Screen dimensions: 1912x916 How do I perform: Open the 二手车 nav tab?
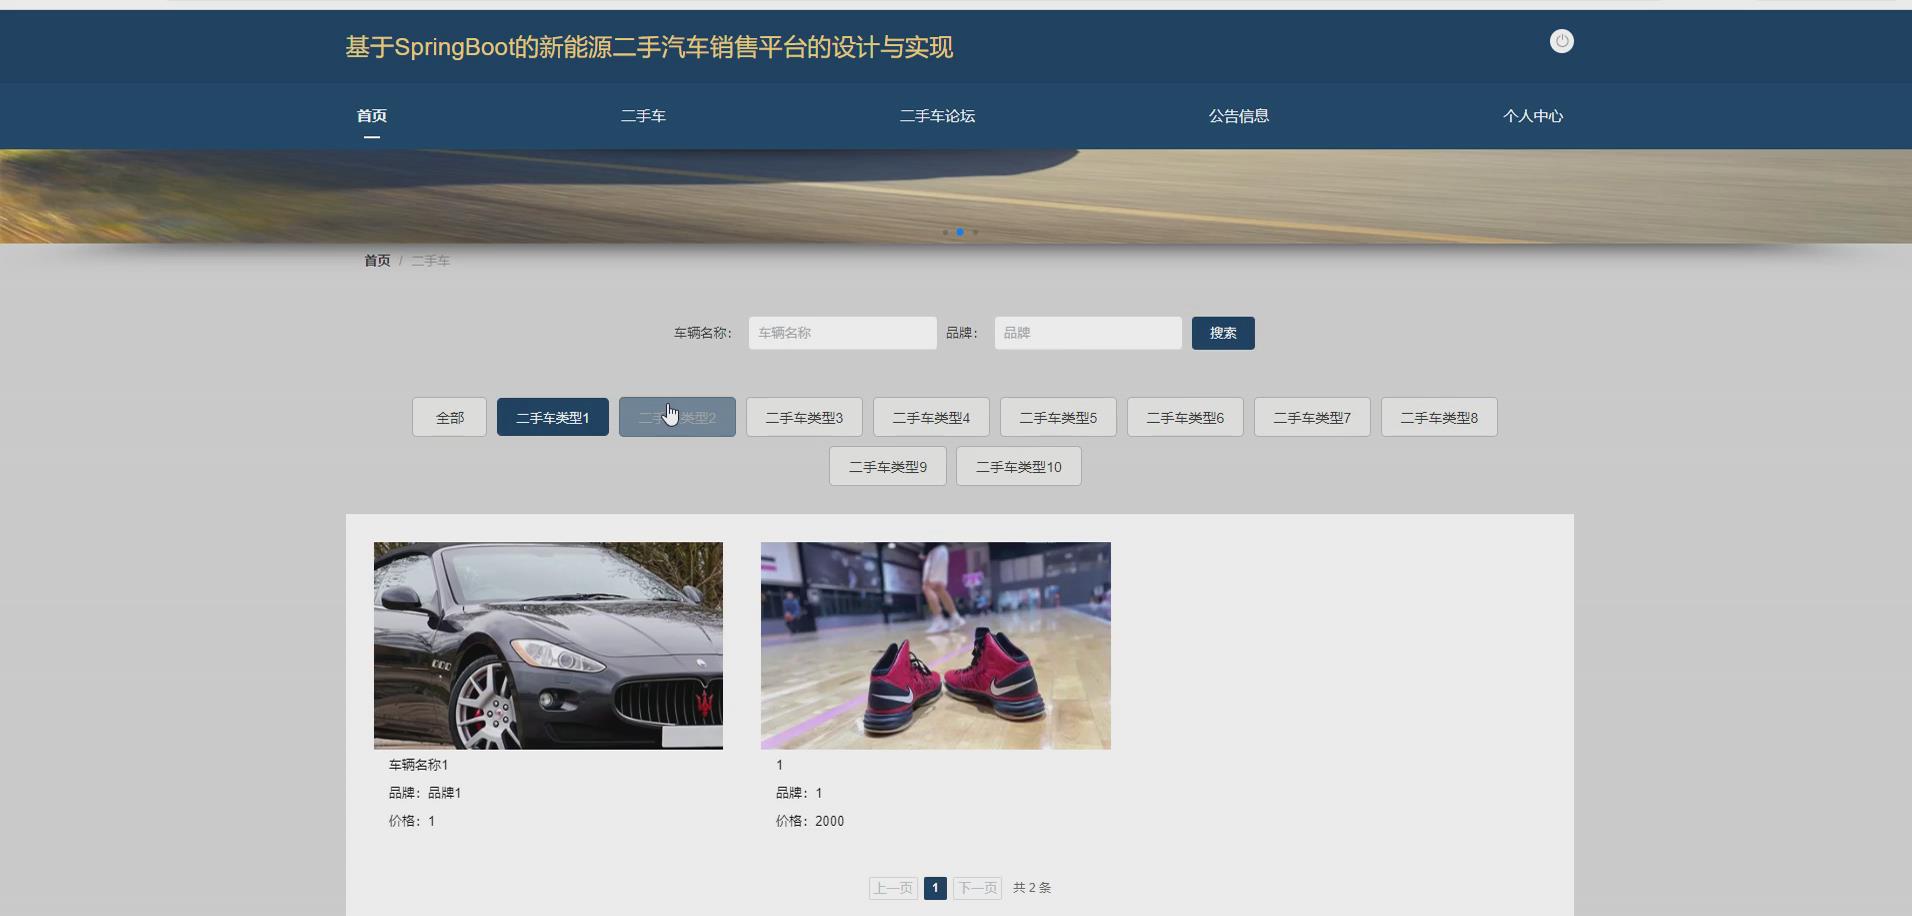643,116
